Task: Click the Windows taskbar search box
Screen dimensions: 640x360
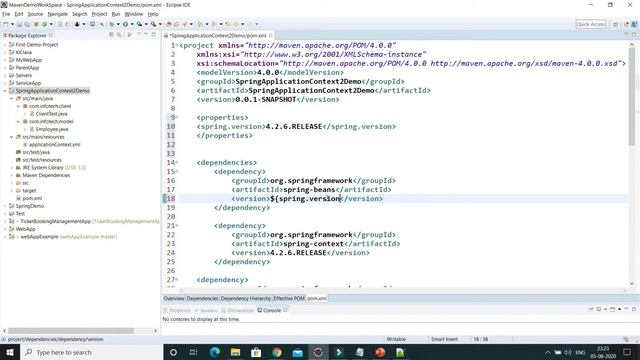Action: [91, 352]
